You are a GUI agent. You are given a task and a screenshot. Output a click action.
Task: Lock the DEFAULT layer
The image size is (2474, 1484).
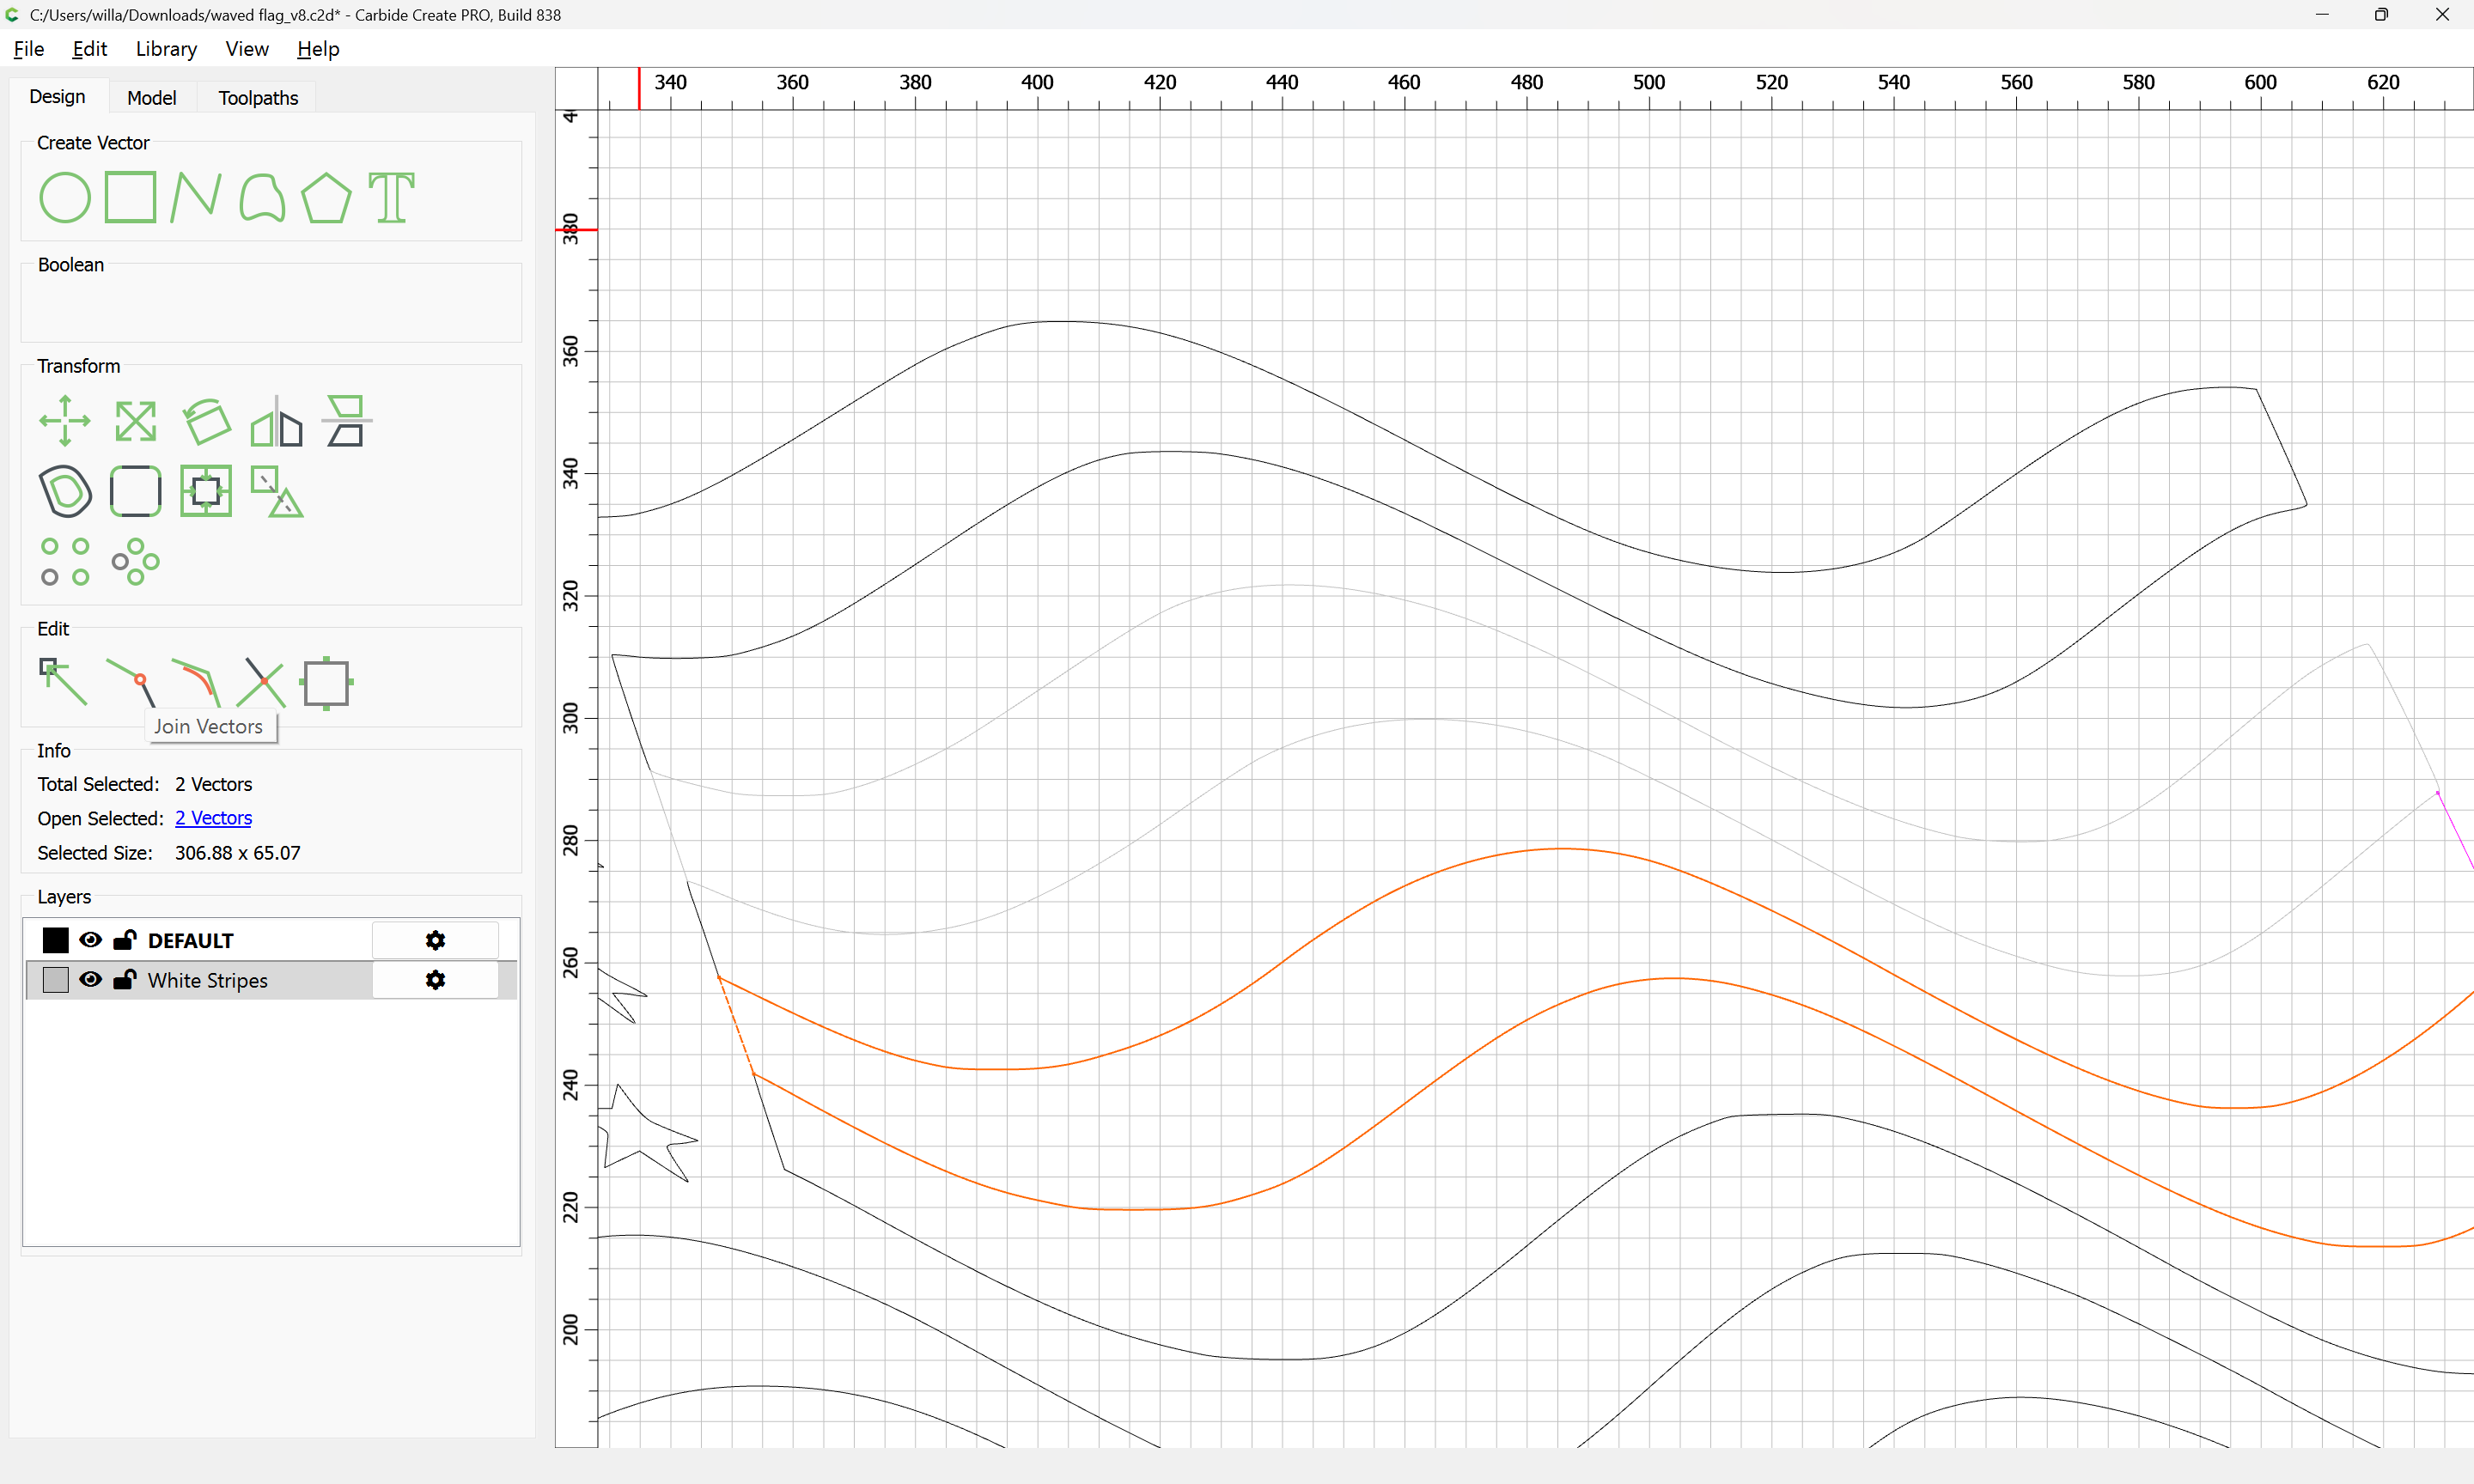point(125,940)
